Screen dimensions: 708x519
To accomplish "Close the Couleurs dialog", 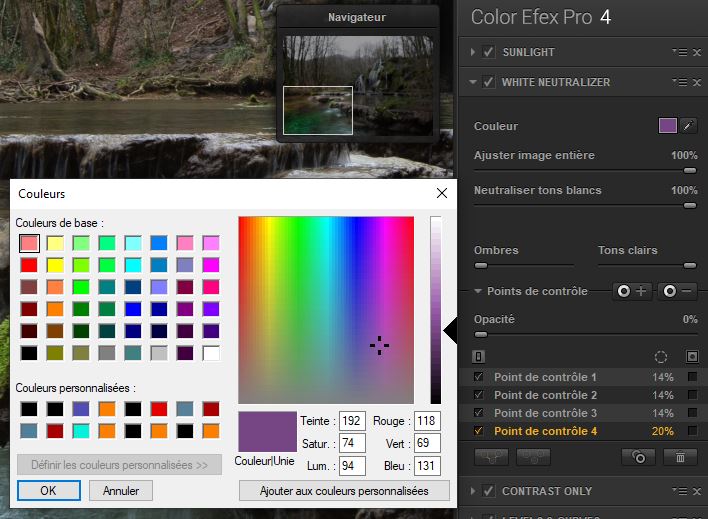I will [442, 193].
